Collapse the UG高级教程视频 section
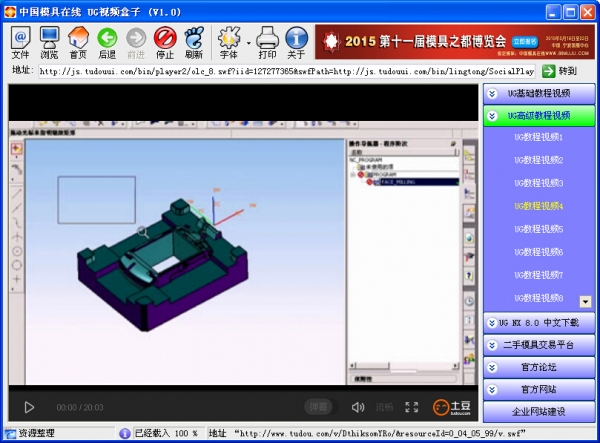 [539, 115]
